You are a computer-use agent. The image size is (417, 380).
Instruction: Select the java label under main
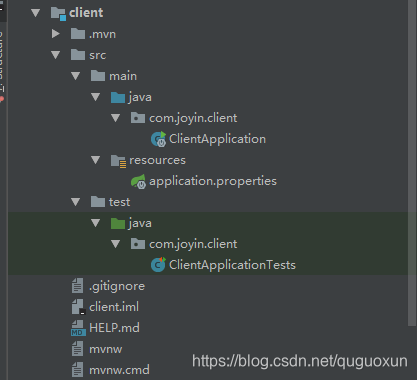click(x=140, y=97)
